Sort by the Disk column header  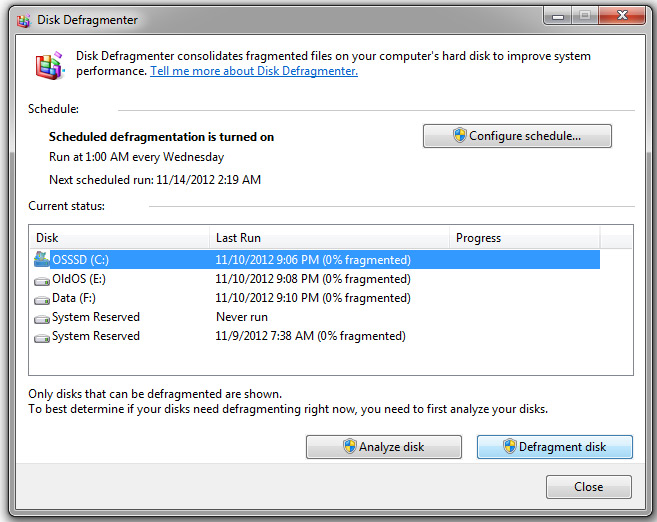(119, 238)
